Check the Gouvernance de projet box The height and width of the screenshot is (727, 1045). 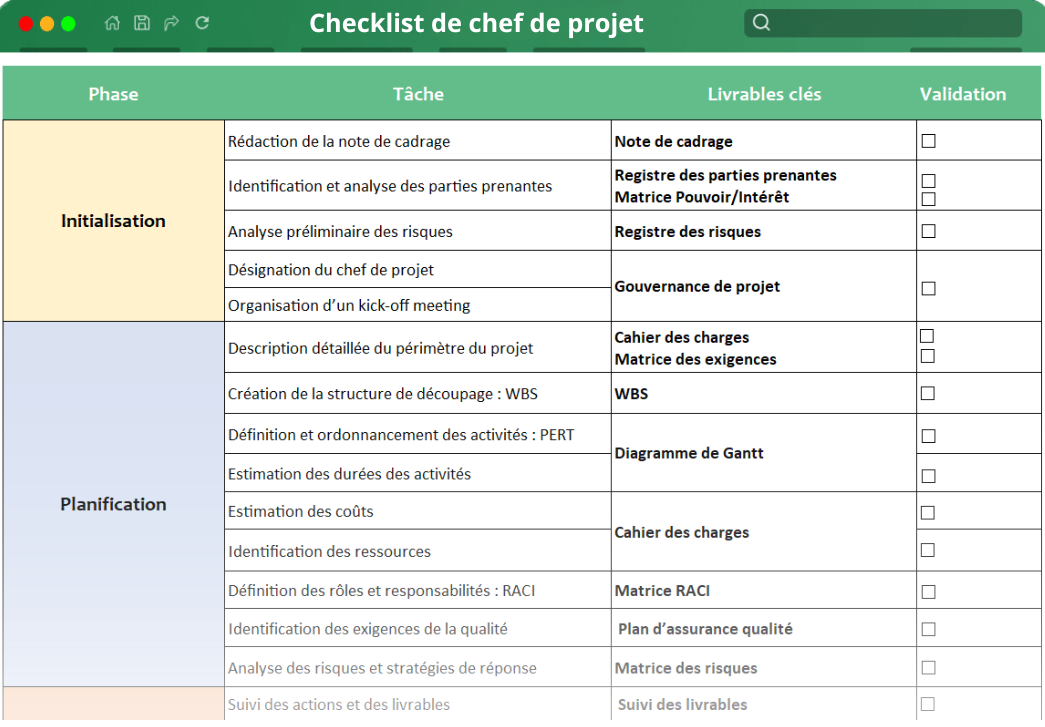(928, 288)
